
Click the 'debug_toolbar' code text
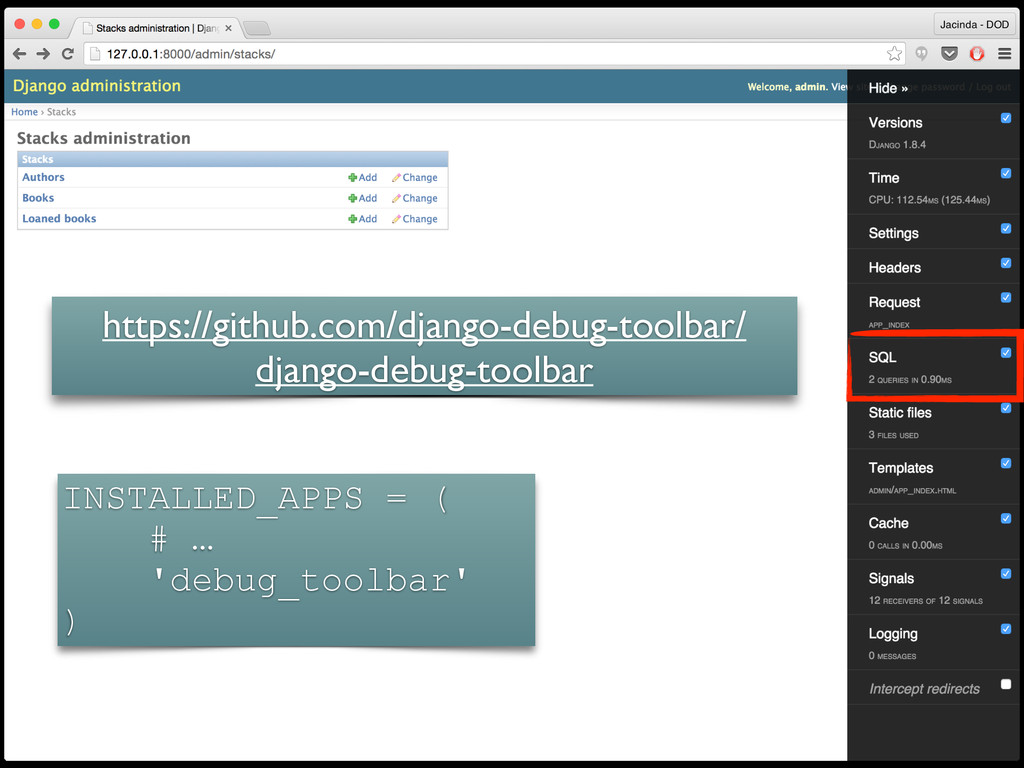pos(310,581)
